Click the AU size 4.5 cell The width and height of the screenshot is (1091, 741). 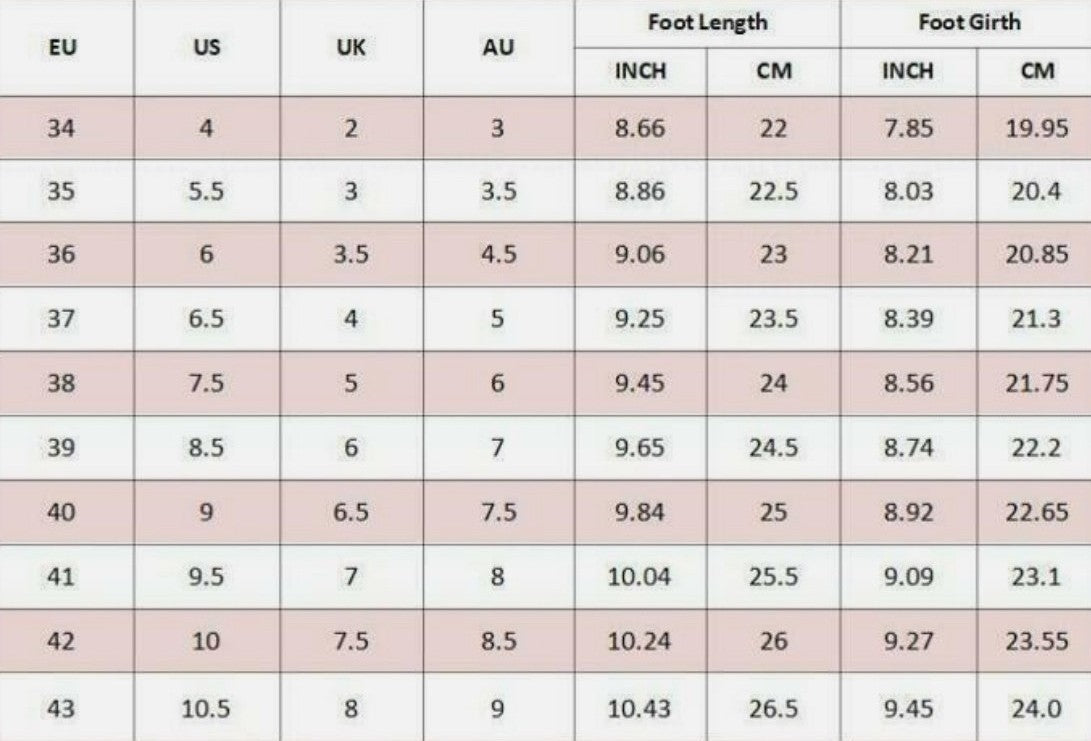(498, 255)
